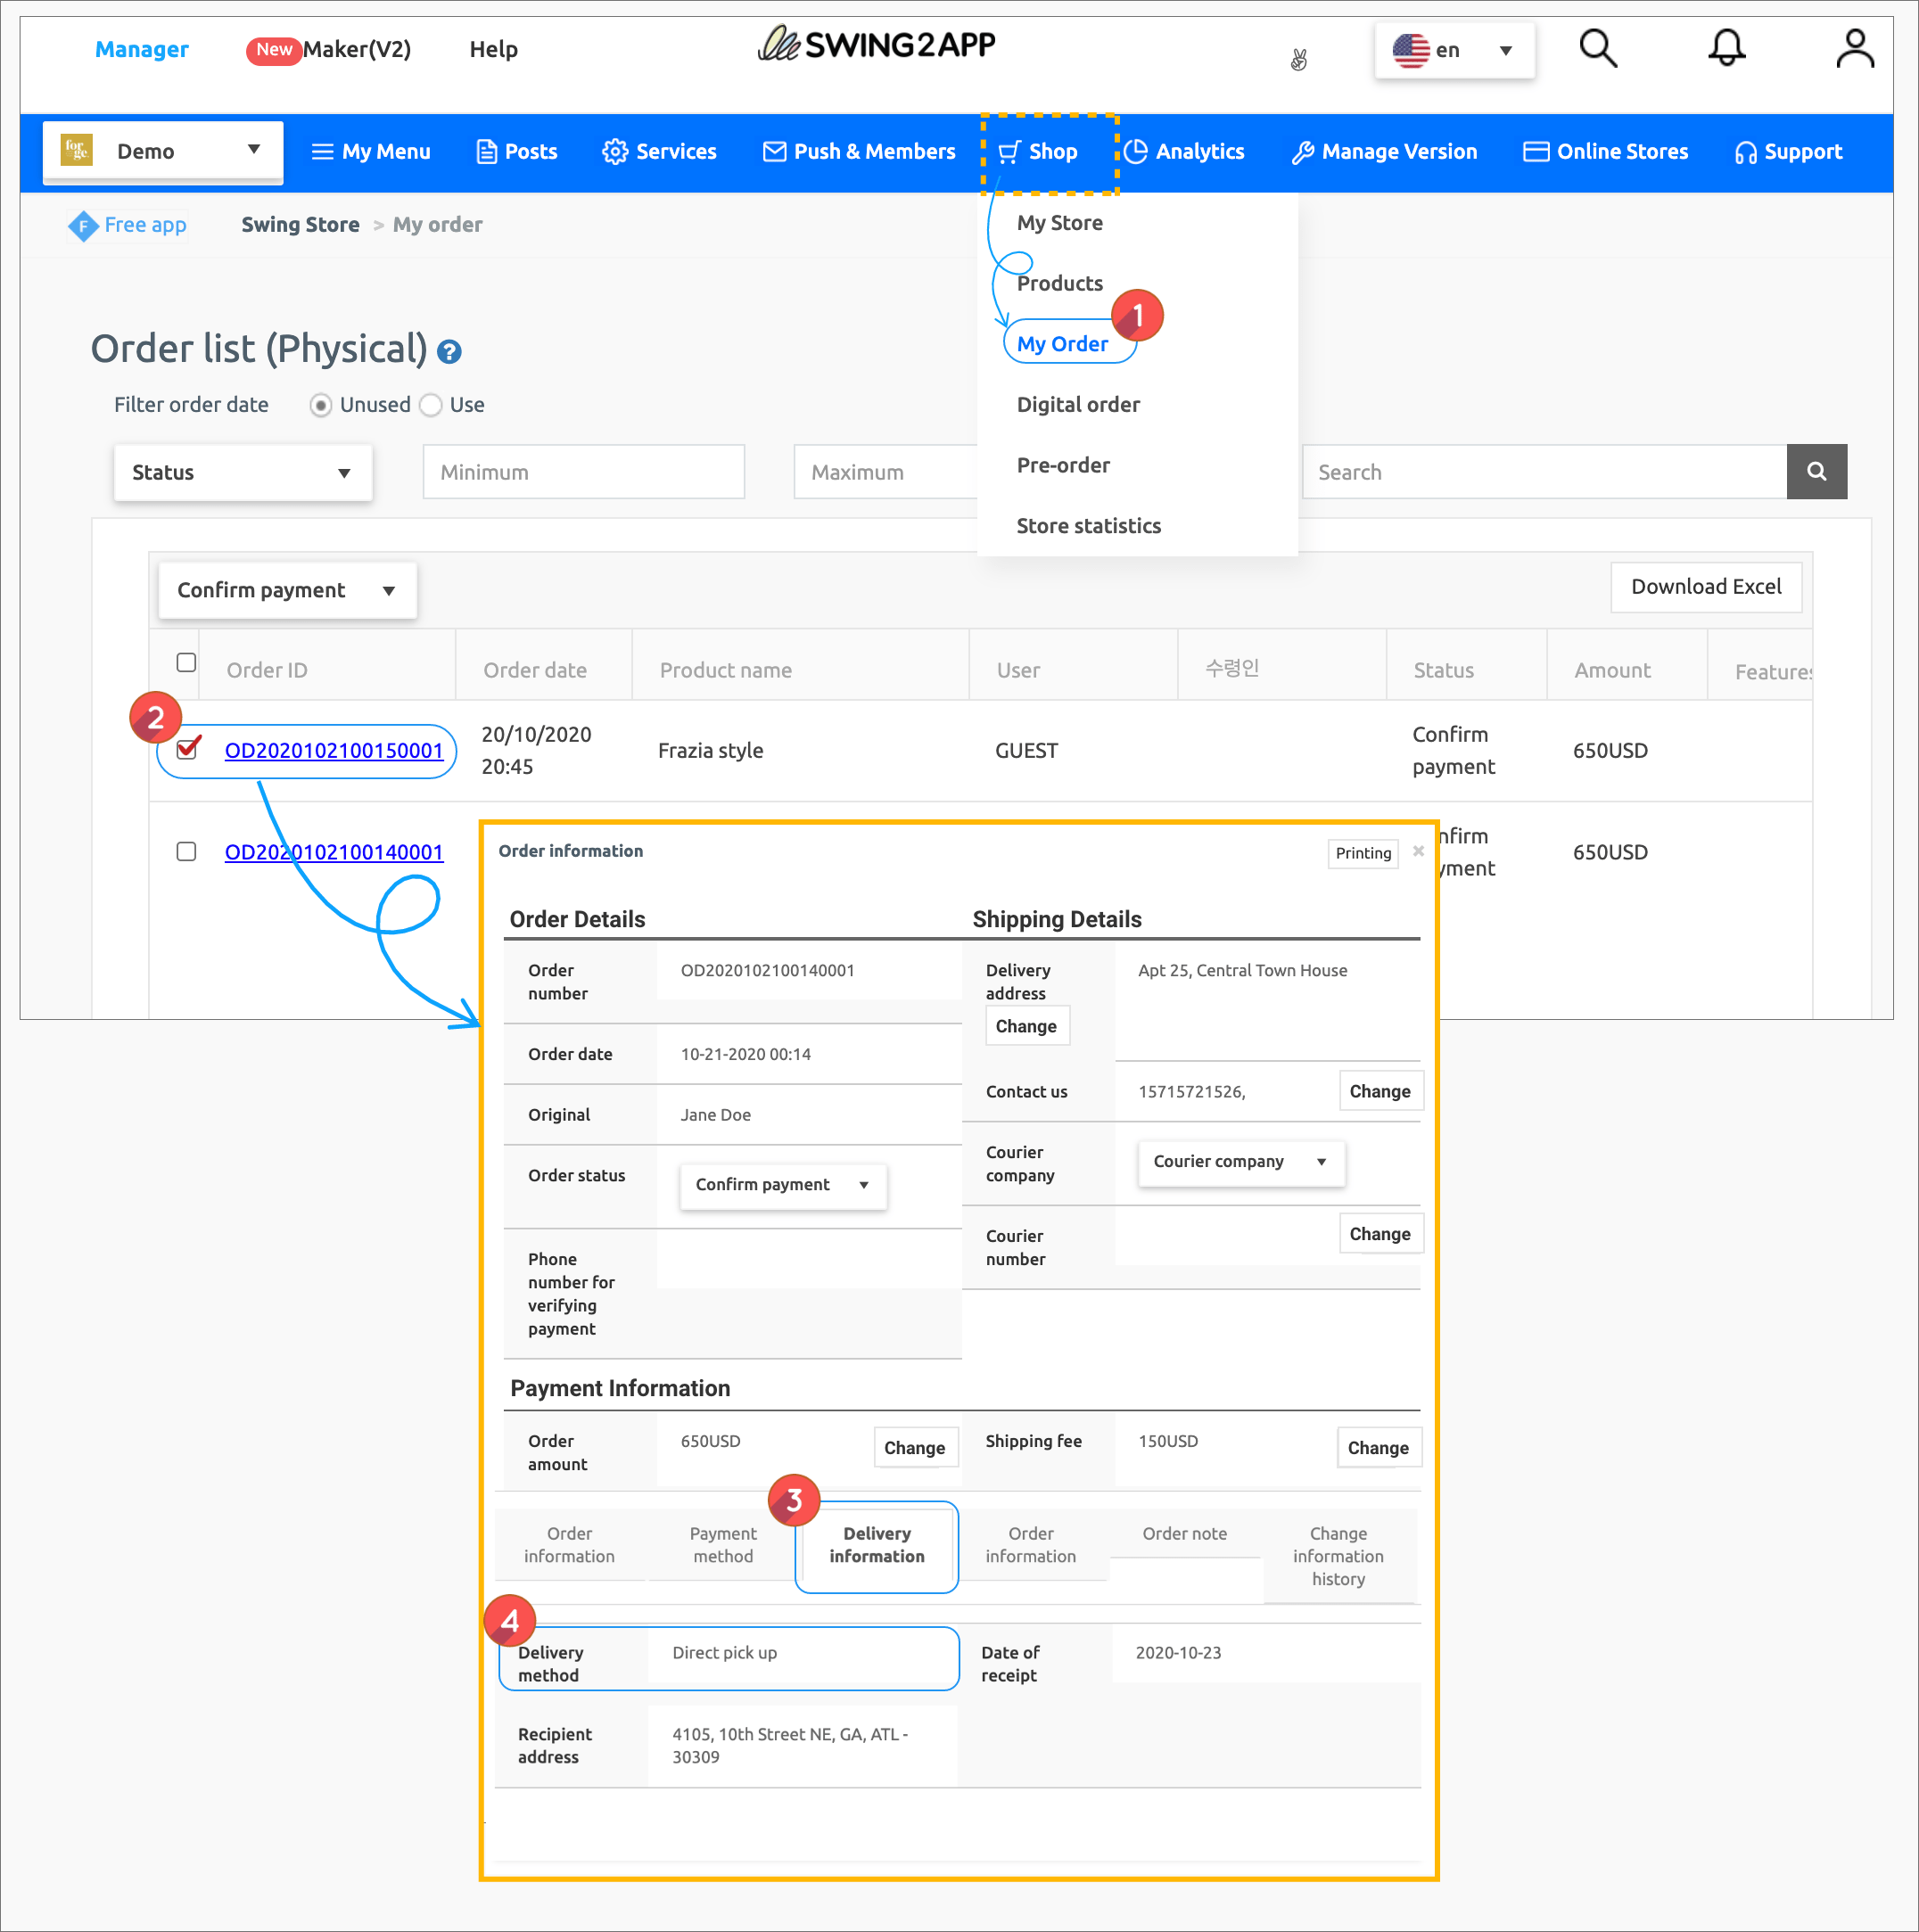The height and width of the screenshot is (1932, 1919).
Task: Click the Download Excel button
Action: click(1705, 587)
